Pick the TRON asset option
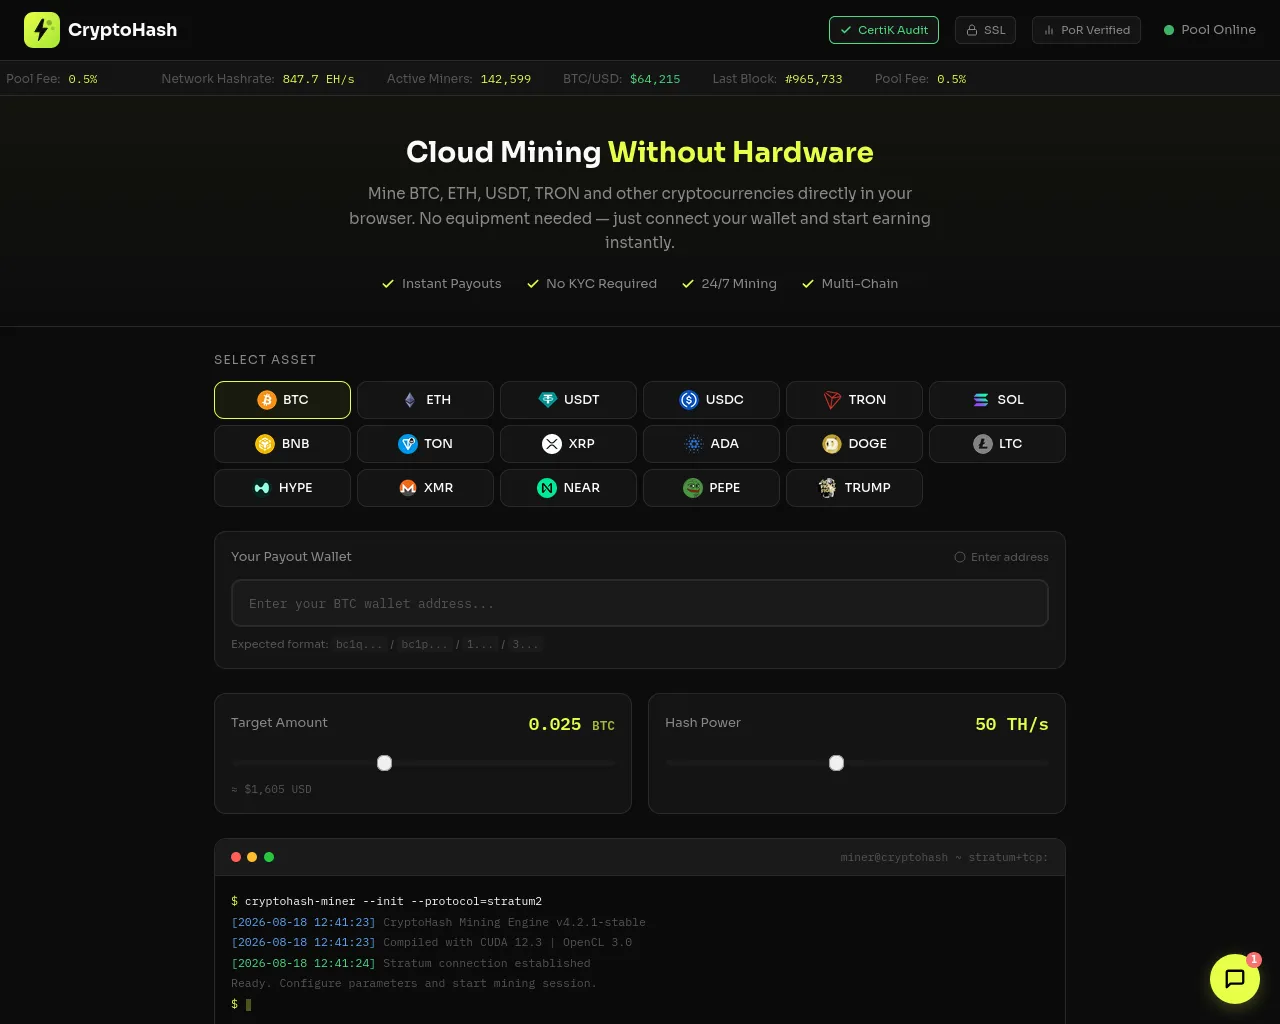Image resolution: width=1280 pixels, height=1024 pixels. pyautogui.click(x=854, y=400)
